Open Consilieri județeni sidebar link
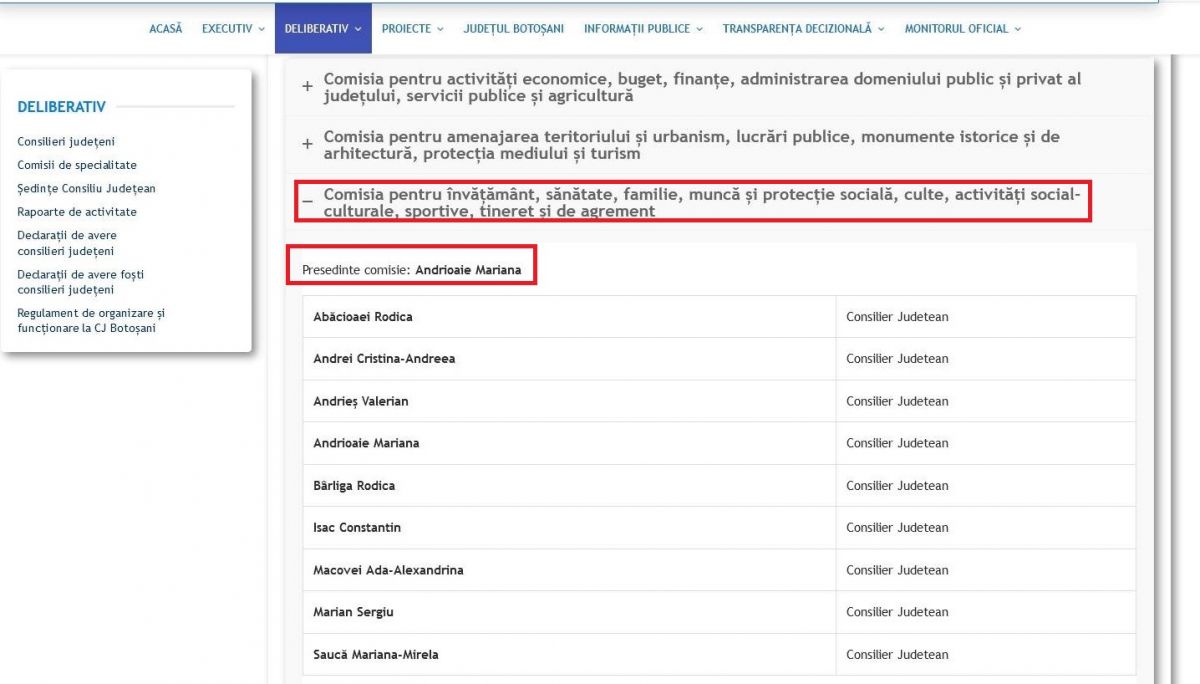The width and height of the screenshot is (1200, 684). [66, 142]
